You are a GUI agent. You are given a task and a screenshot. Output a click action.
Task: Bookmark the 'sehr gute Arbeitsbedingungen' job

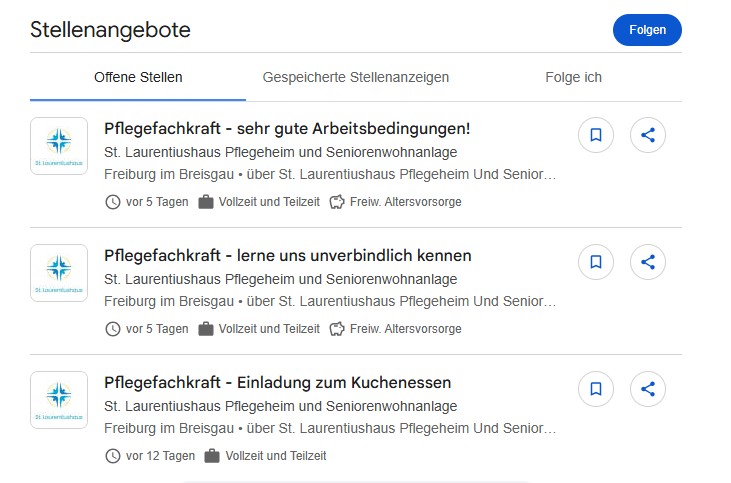(596, 136)
